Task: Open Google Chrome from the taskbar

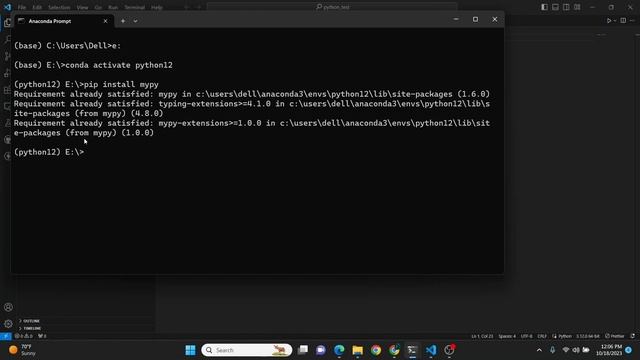Action: (x=376, y=350)
